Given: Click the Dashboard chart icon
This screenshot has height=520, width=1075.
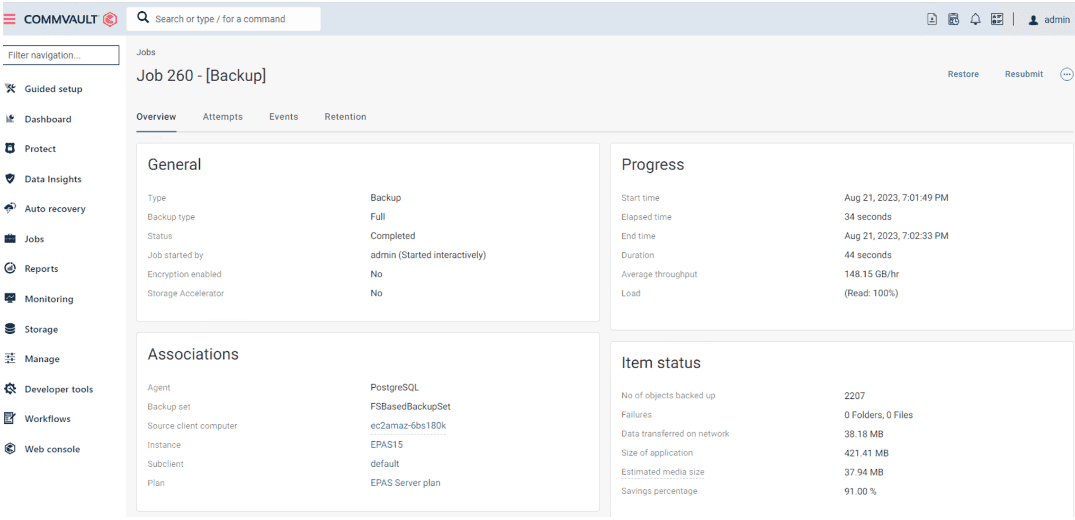Looking at the screenshot, I should [10, 119].
